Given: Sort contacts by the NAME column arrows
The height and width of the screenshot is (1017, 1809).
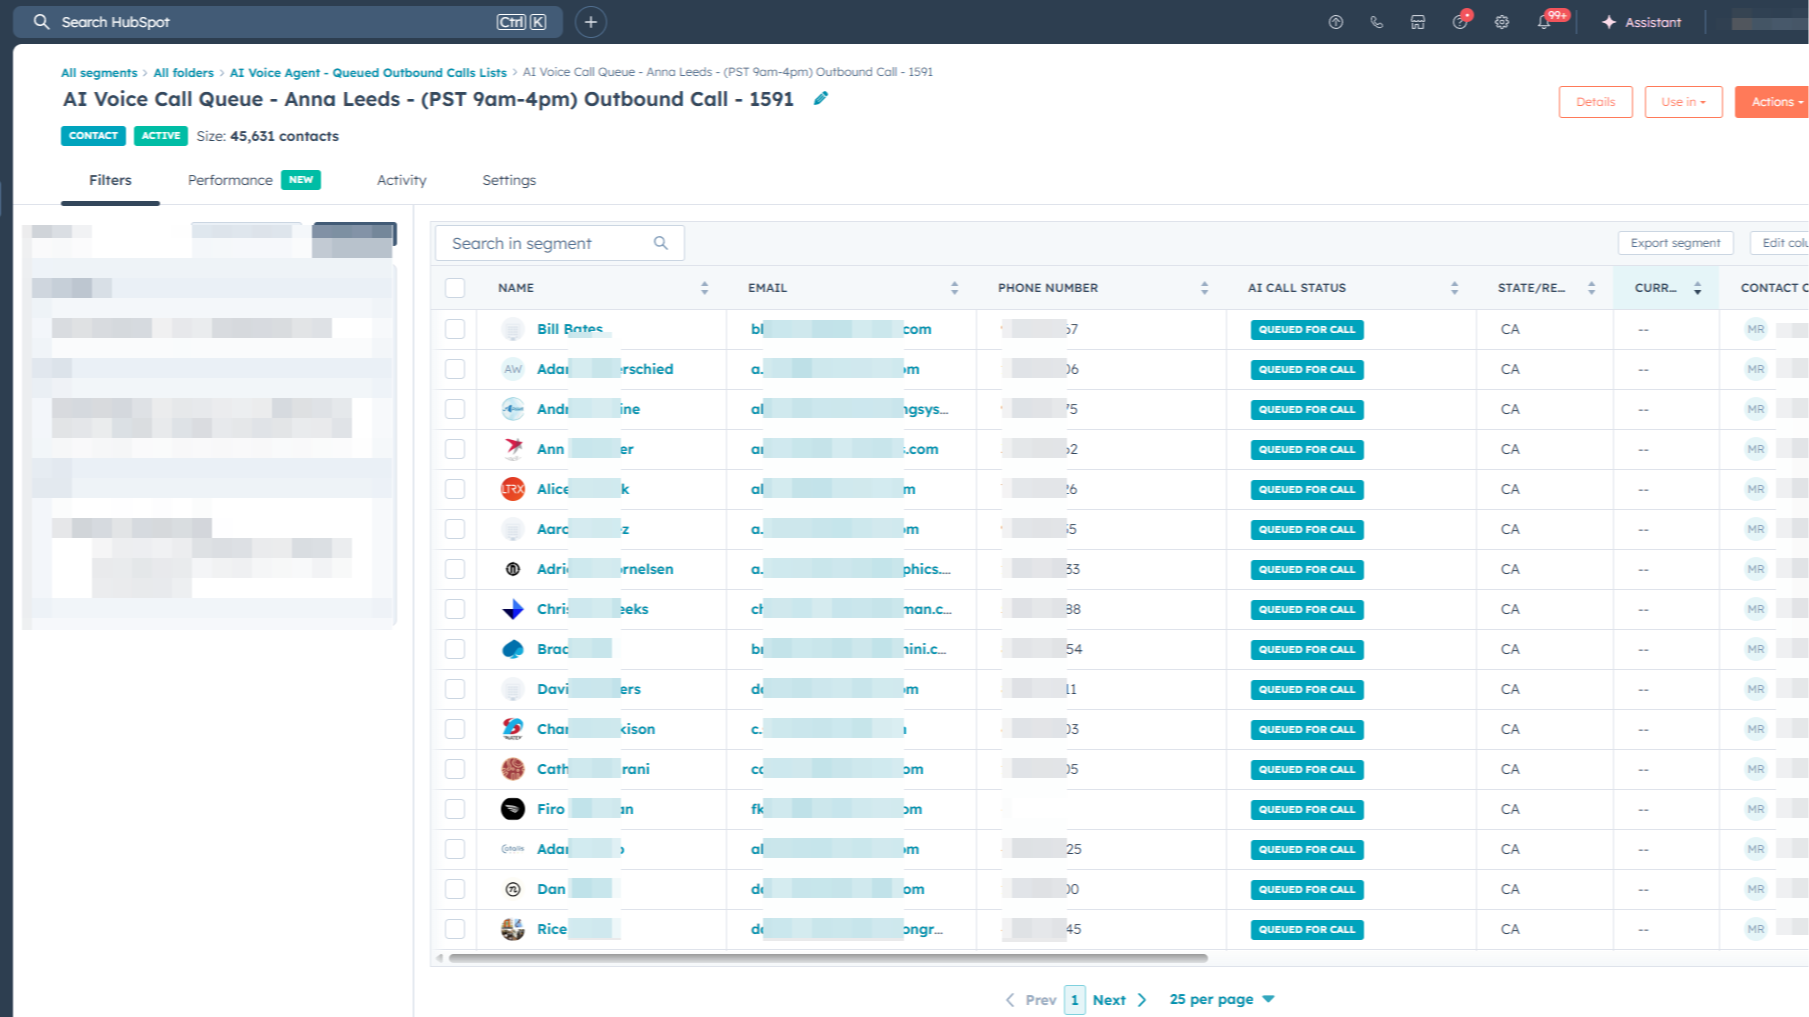Looking at the screenshot, I should pyautogui.click(x=704, y=287).
